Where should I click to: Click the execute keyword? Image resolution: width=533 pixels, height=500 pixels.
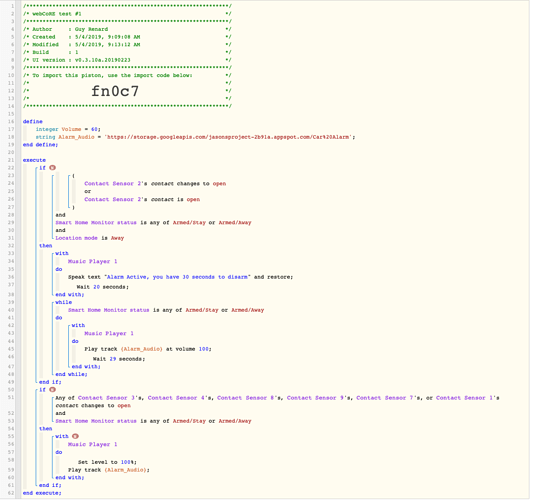click(34, 160)
